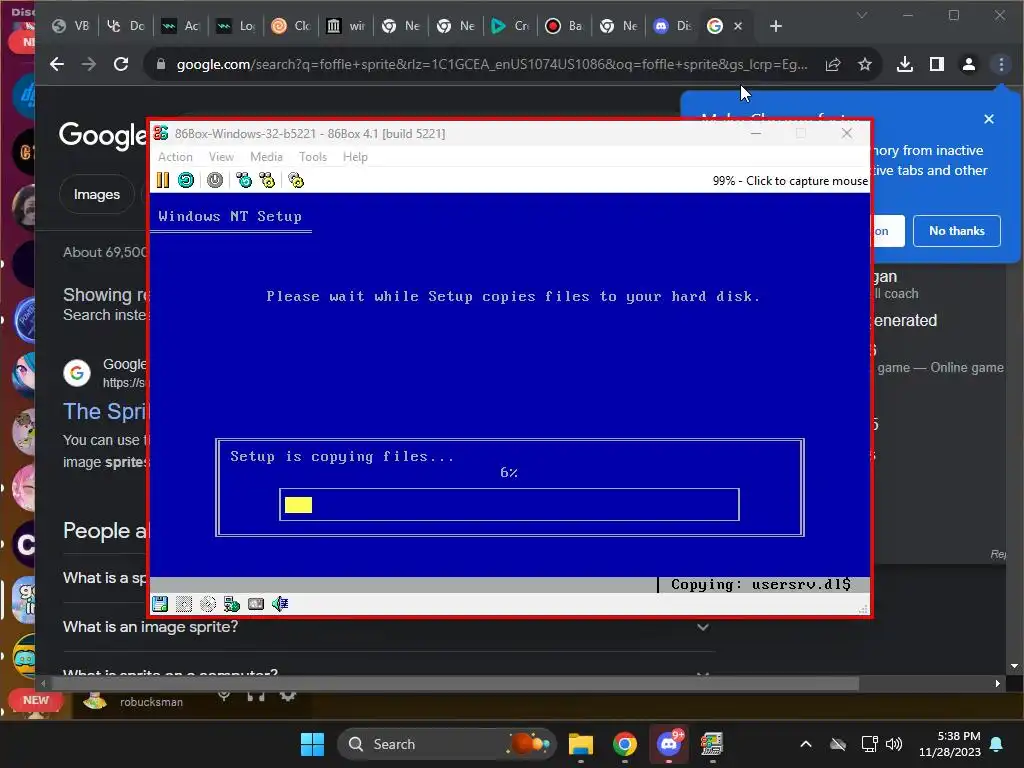
Task: Click the hard disk status icon
Action: pyautogui.click(x=256, y=604)
